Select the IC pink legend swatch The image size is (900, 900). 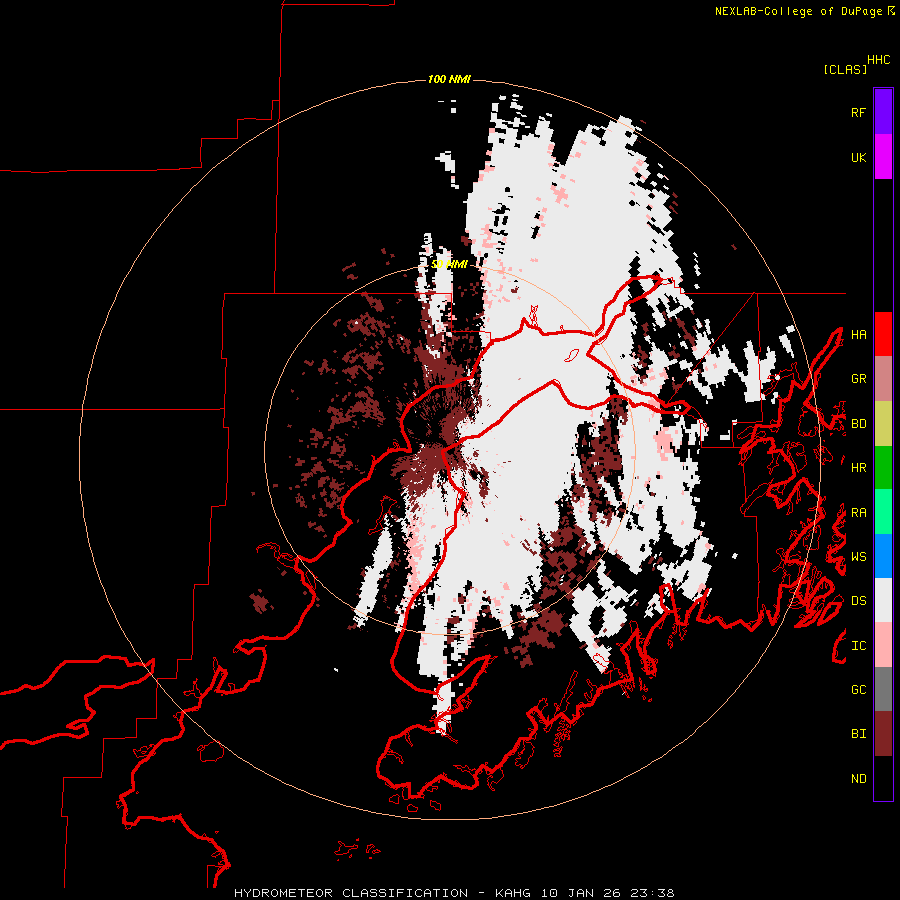(x=883, y=645)
